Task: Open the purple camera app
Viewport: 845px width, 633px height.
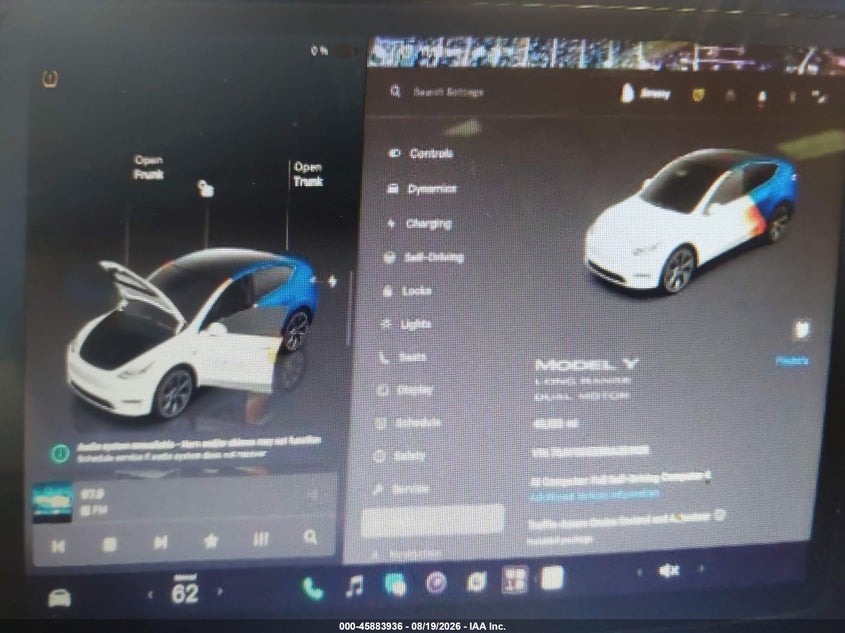Action: click(x=436, y=582)
